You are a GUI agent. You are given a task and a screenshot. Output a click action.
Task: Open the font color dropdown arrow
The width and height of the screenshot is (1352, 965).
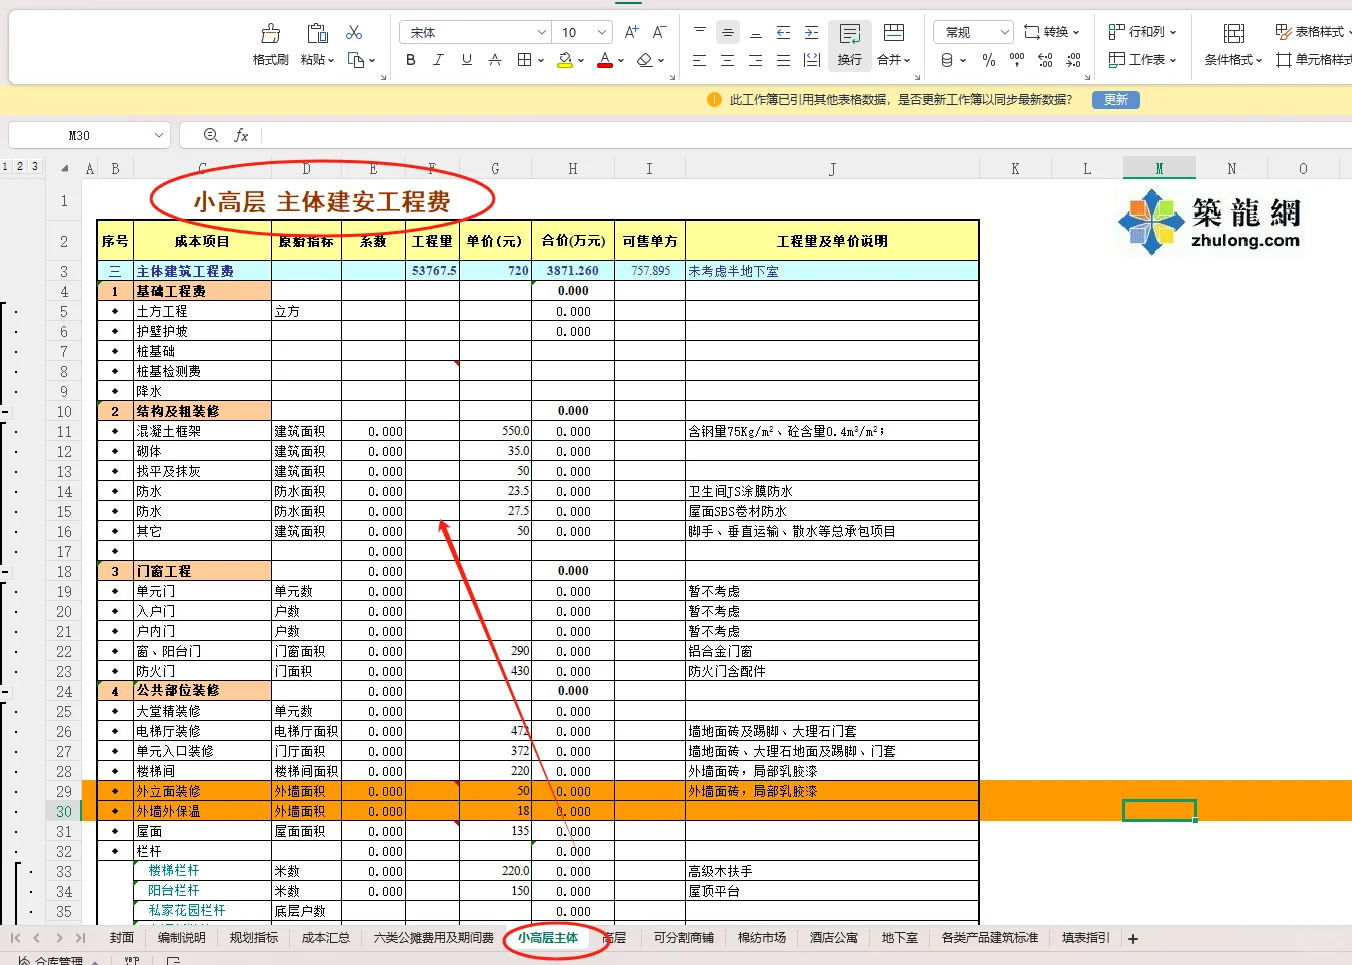coord(621,61)
